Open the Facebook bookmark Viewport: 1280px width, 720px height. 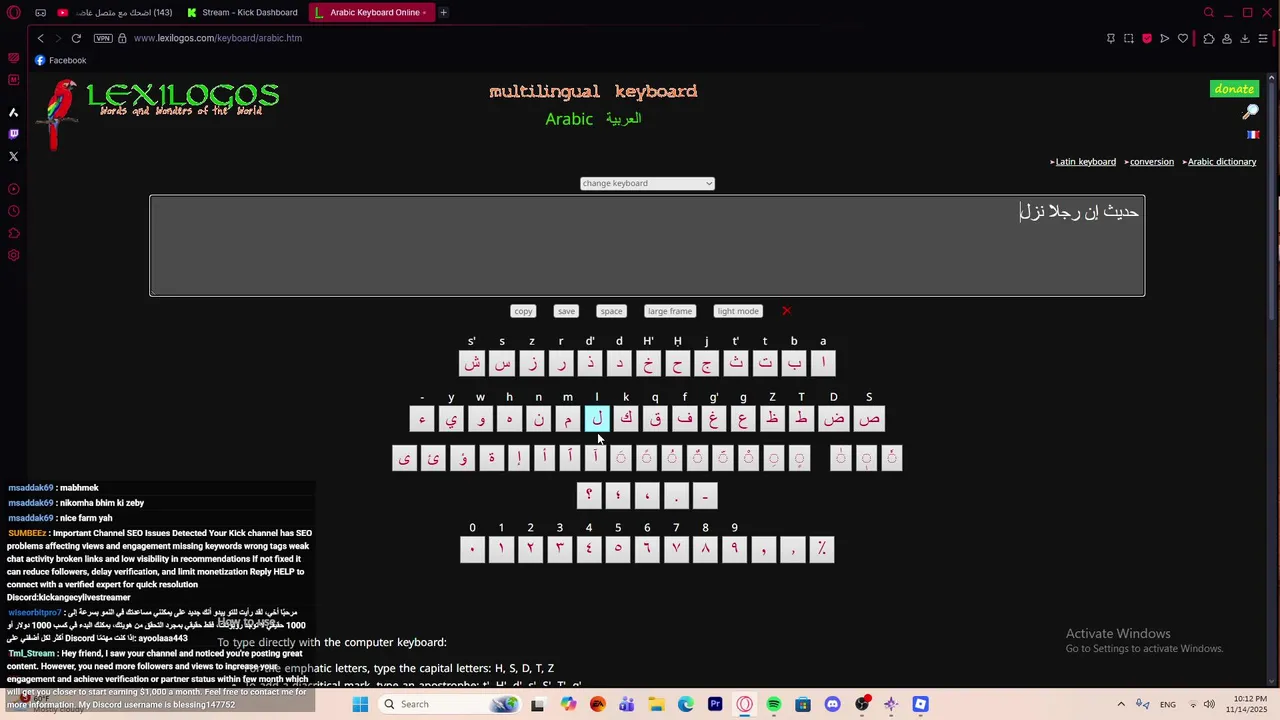(x=60, y=60)
